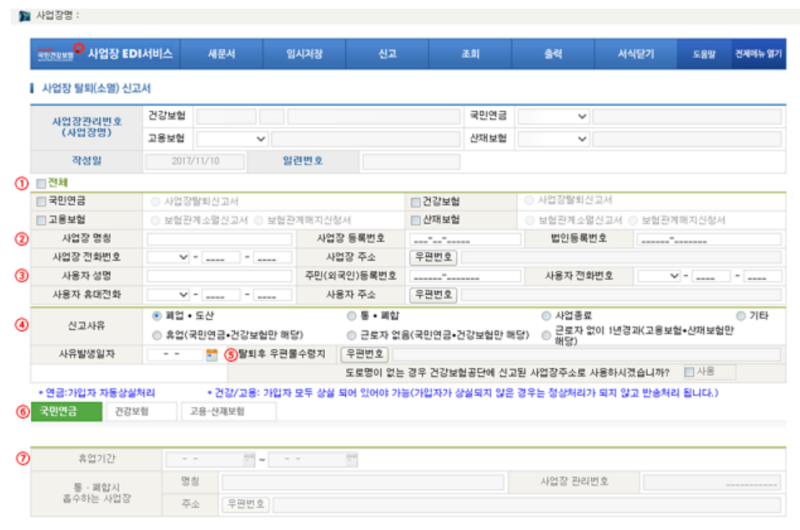Check the 국민연금 checkbox
800x530 pixels.
(x=41, y=201)
